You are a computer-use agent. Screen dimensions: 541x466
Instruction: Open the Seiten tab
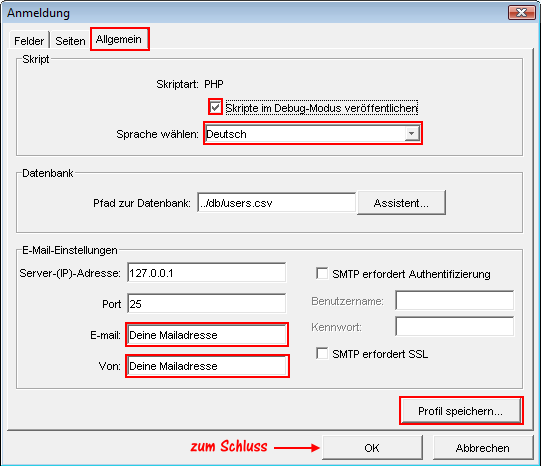tap(70, 41)
